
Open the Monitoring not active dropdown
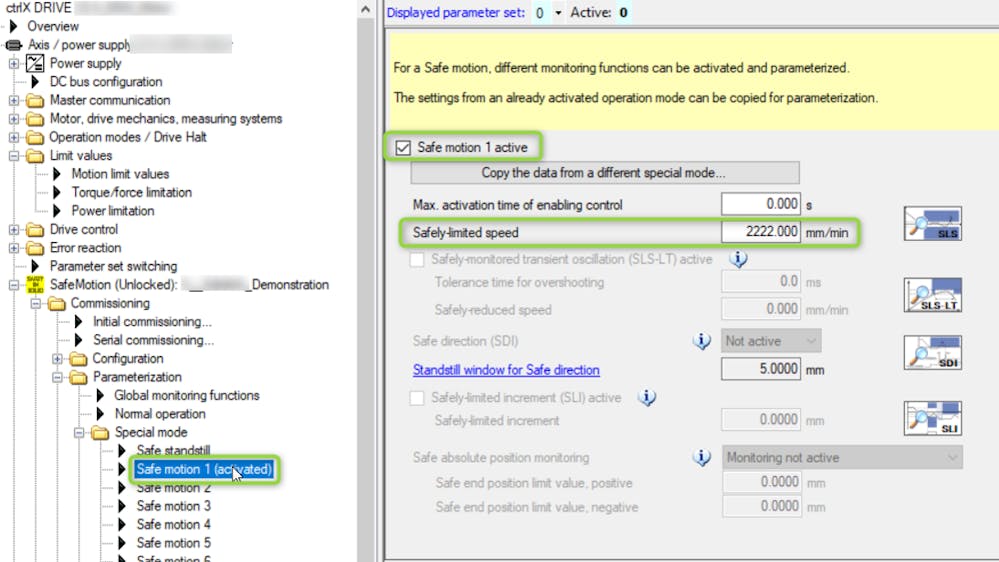pos(842,458)
